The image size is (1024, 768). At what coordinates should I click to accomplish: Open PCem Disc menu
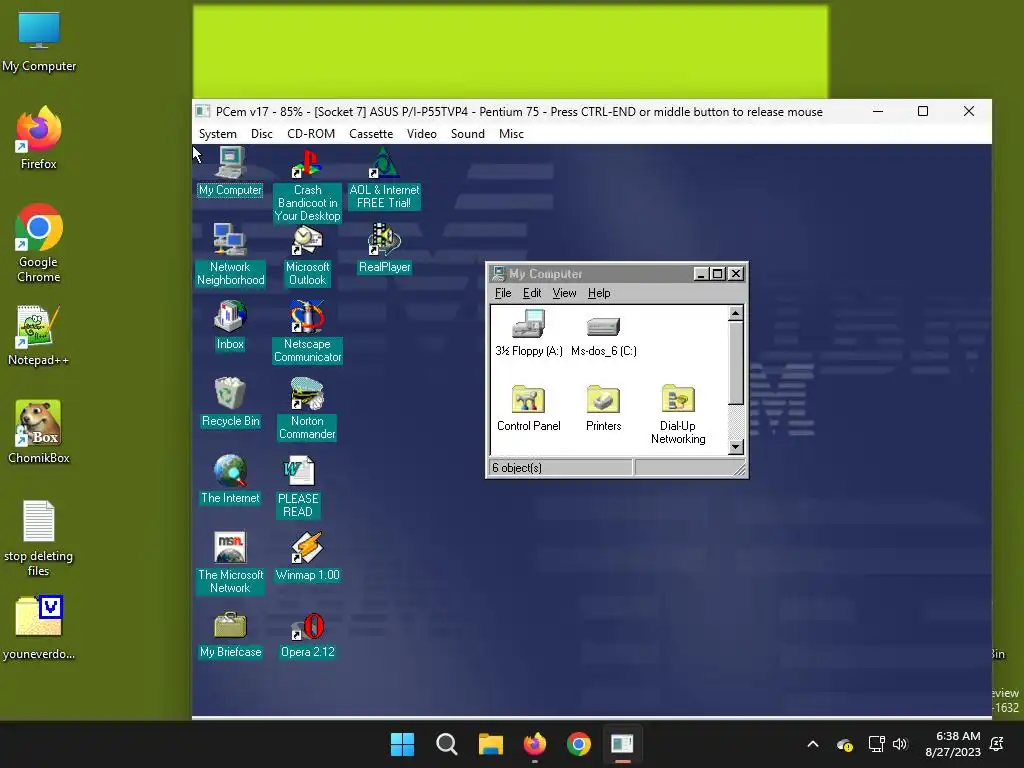click(x=261, y=134)
